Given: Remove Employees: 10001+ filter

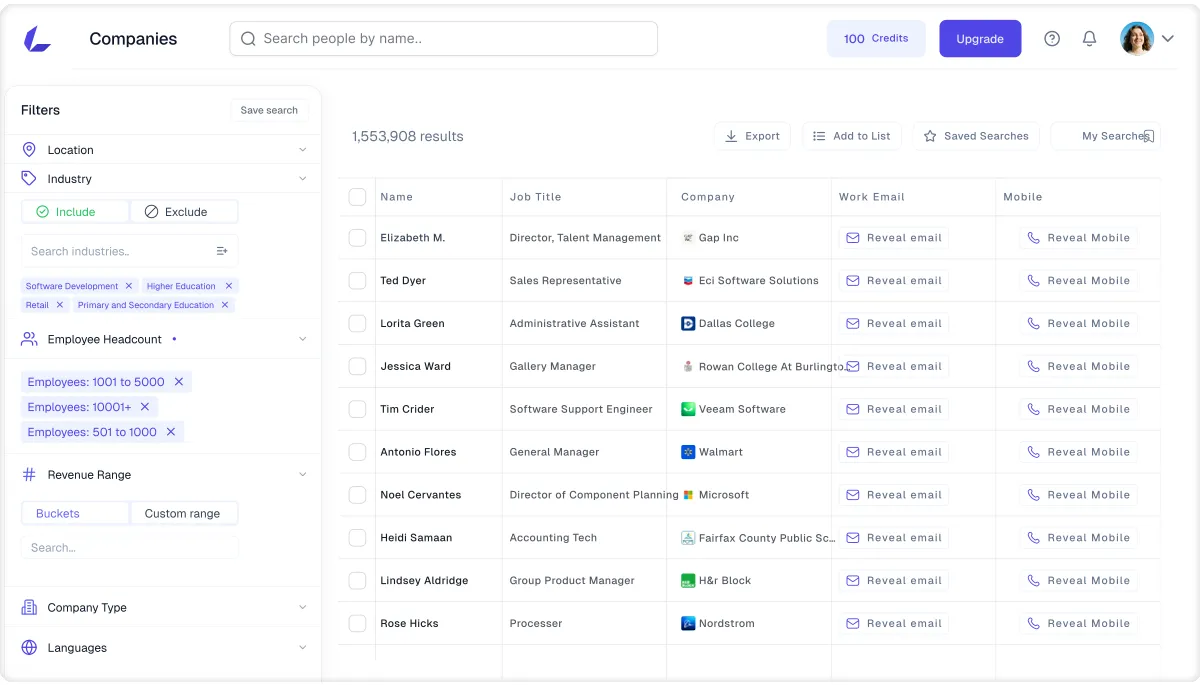Looking at the screenshot, I should click(145, 407).
